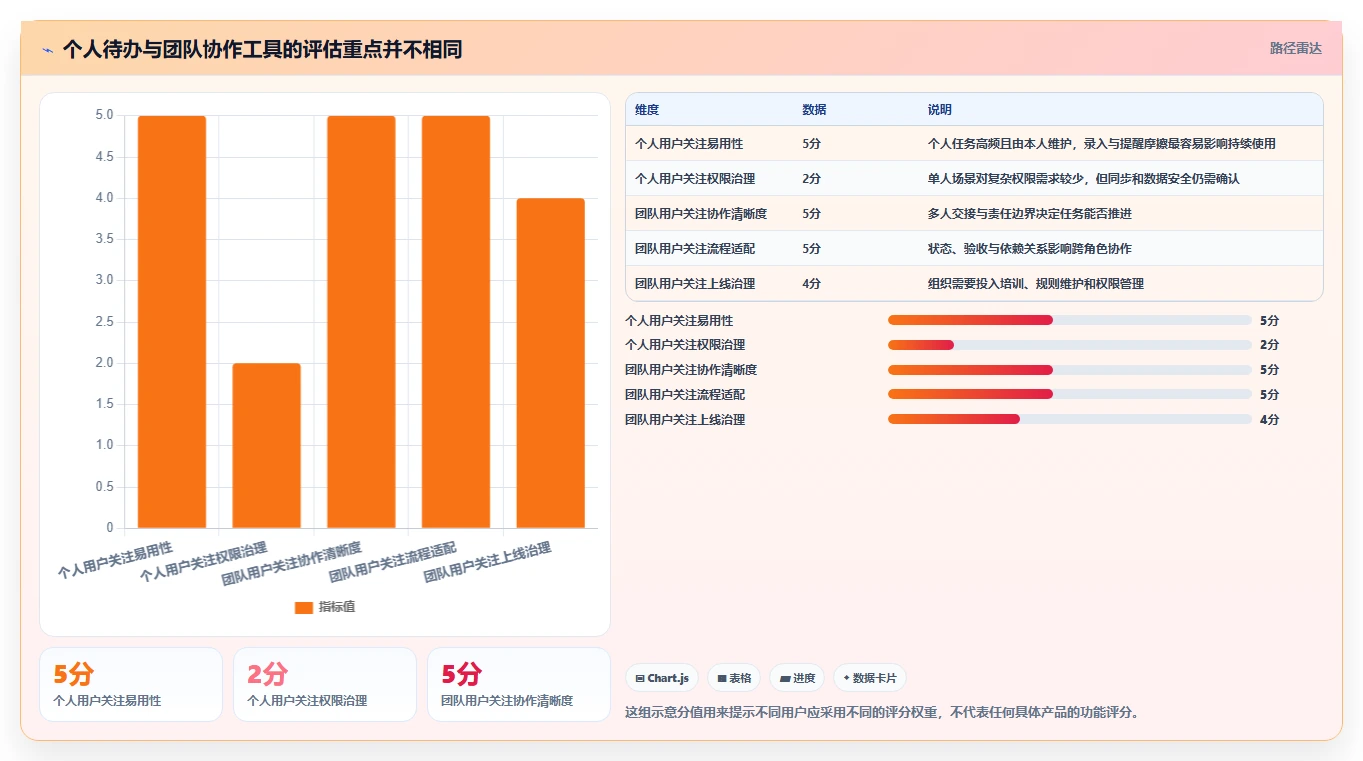Viewport: 1363px width, 761px height.
Task: Click the 2分 value after the progress bar
Action: 1269,345
